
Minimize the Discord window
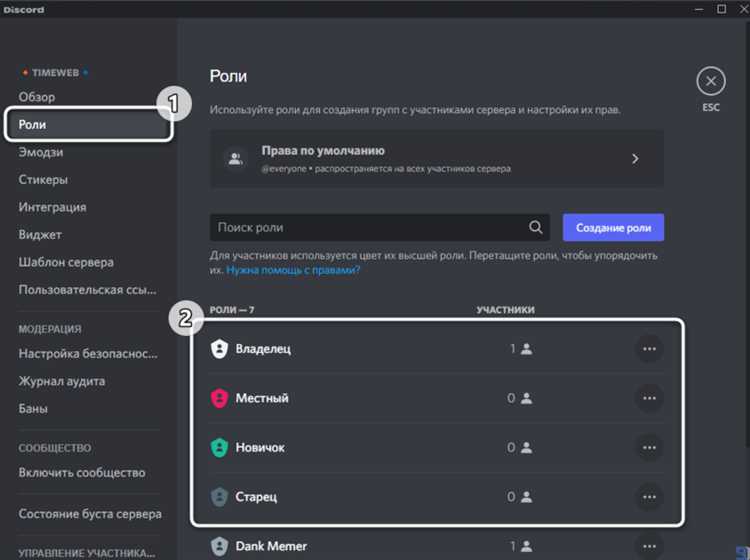[699, 9]
